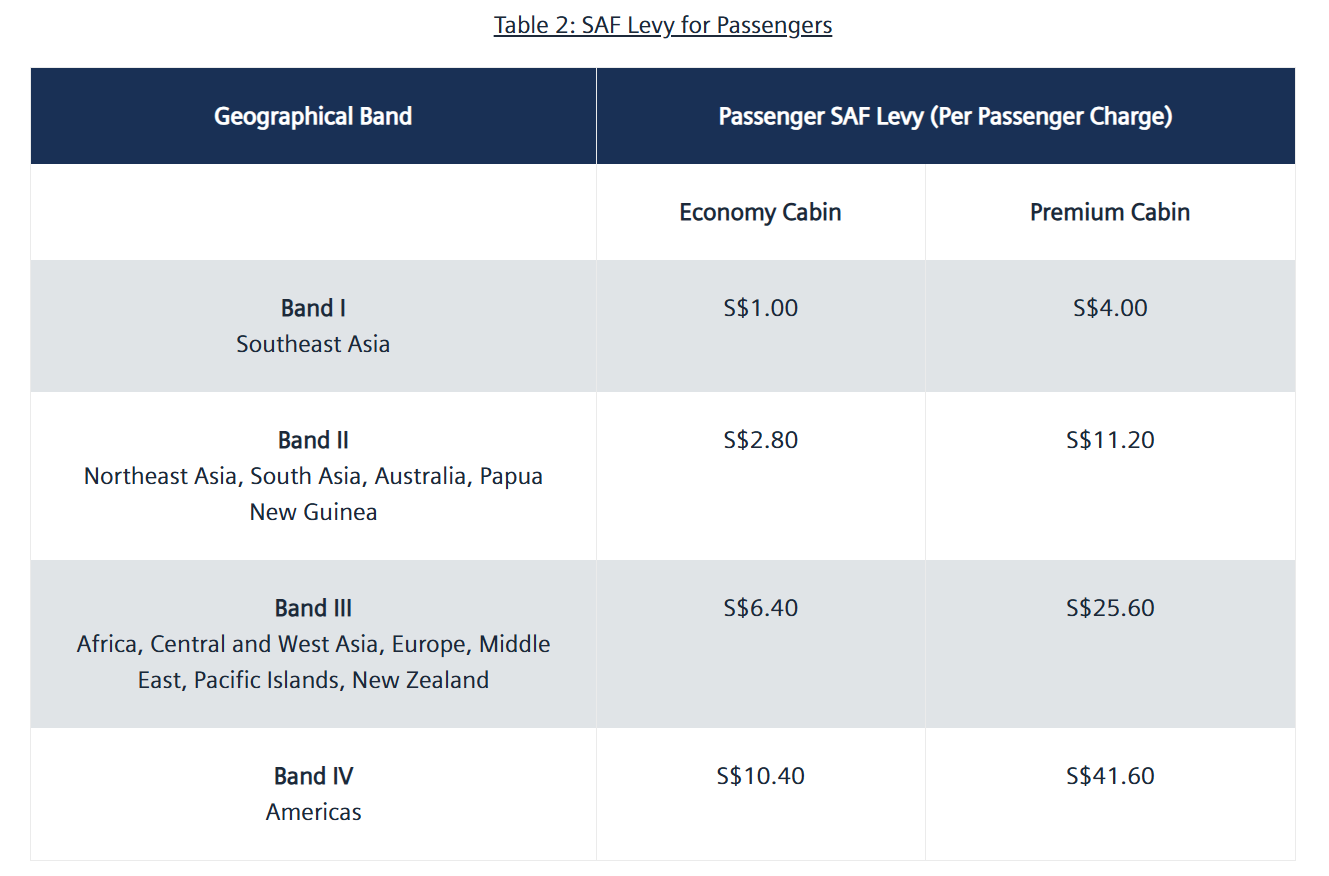Click the Band I label
1329x876 pixels.
(313, 308)
